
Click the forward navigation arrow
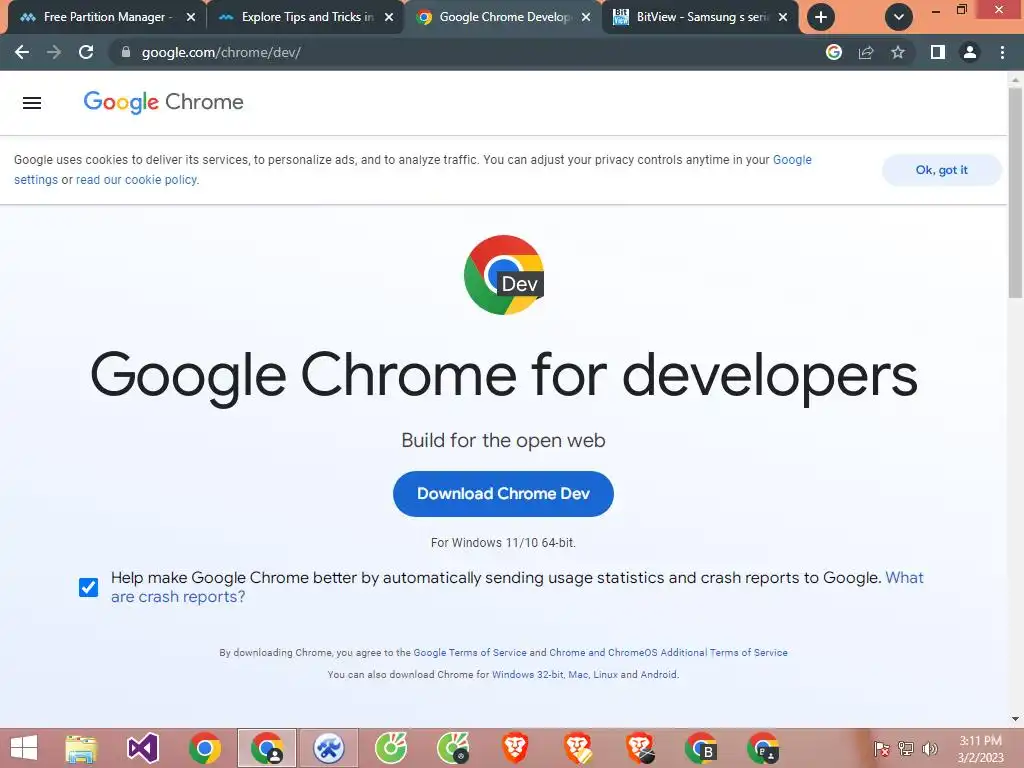[54, 52]
